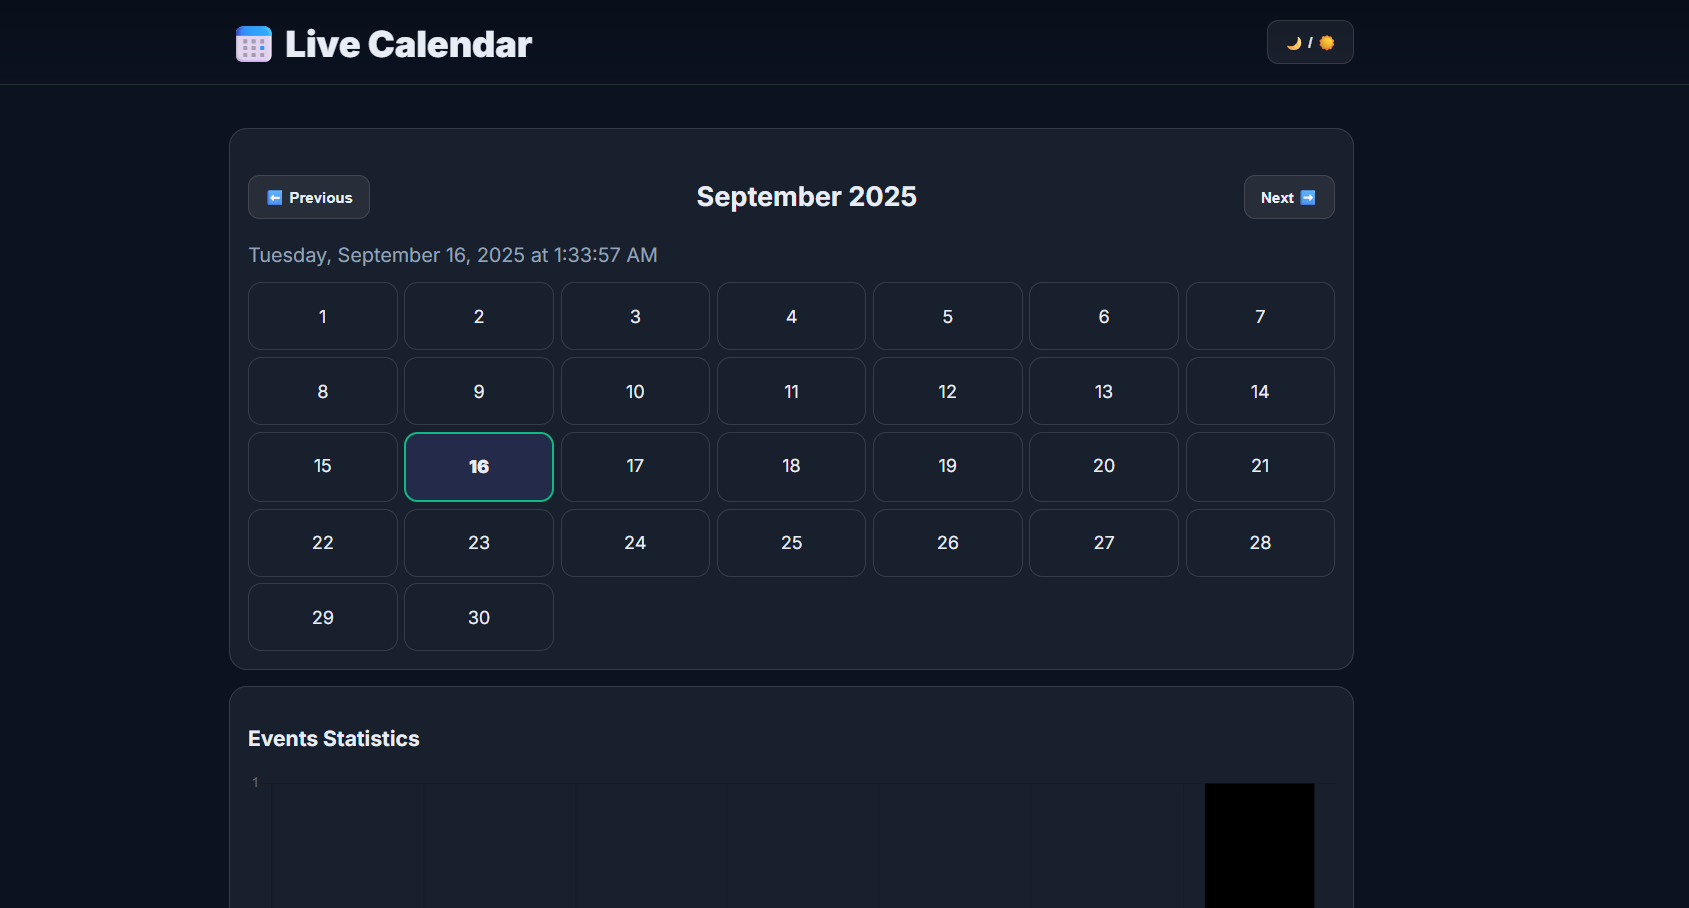The height and width of the screenshot is (908, 1689).
Task: Select day 30 of September
Action: (478, 617)
